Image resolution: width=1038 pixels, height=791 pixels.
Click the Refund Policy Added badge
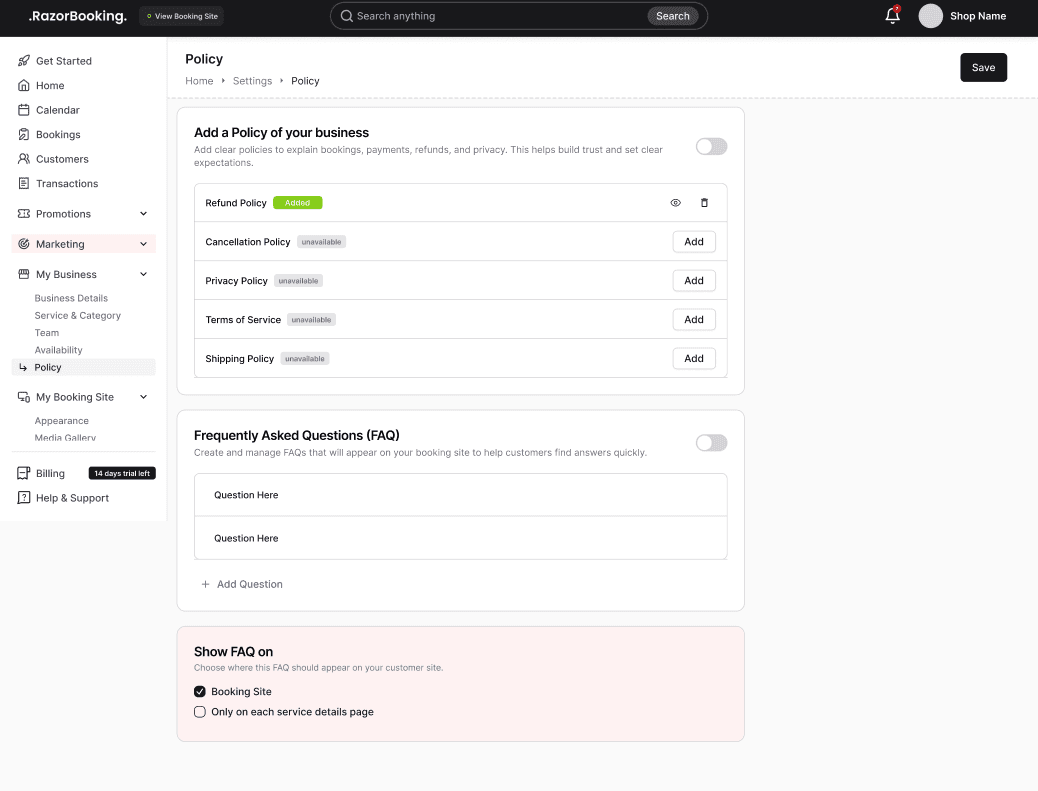click(298, 203)
